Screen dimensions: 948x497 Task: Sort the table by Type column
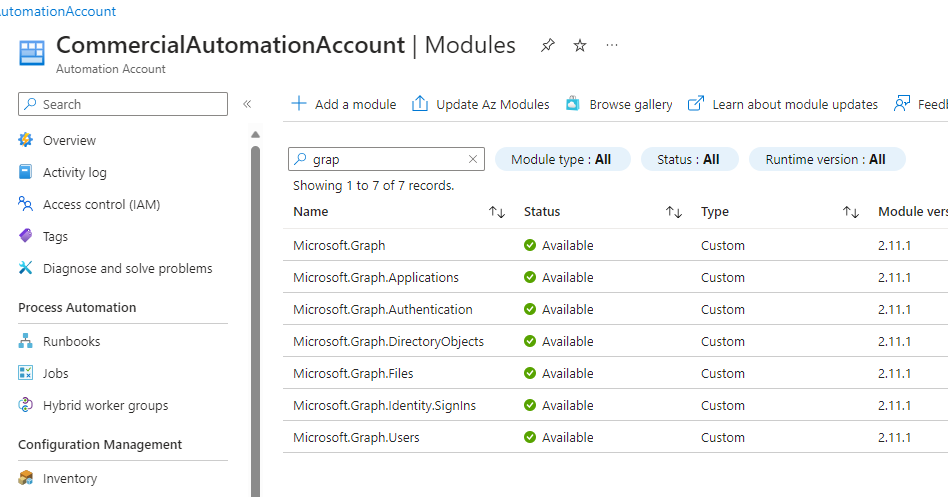[x=851, y=212]
